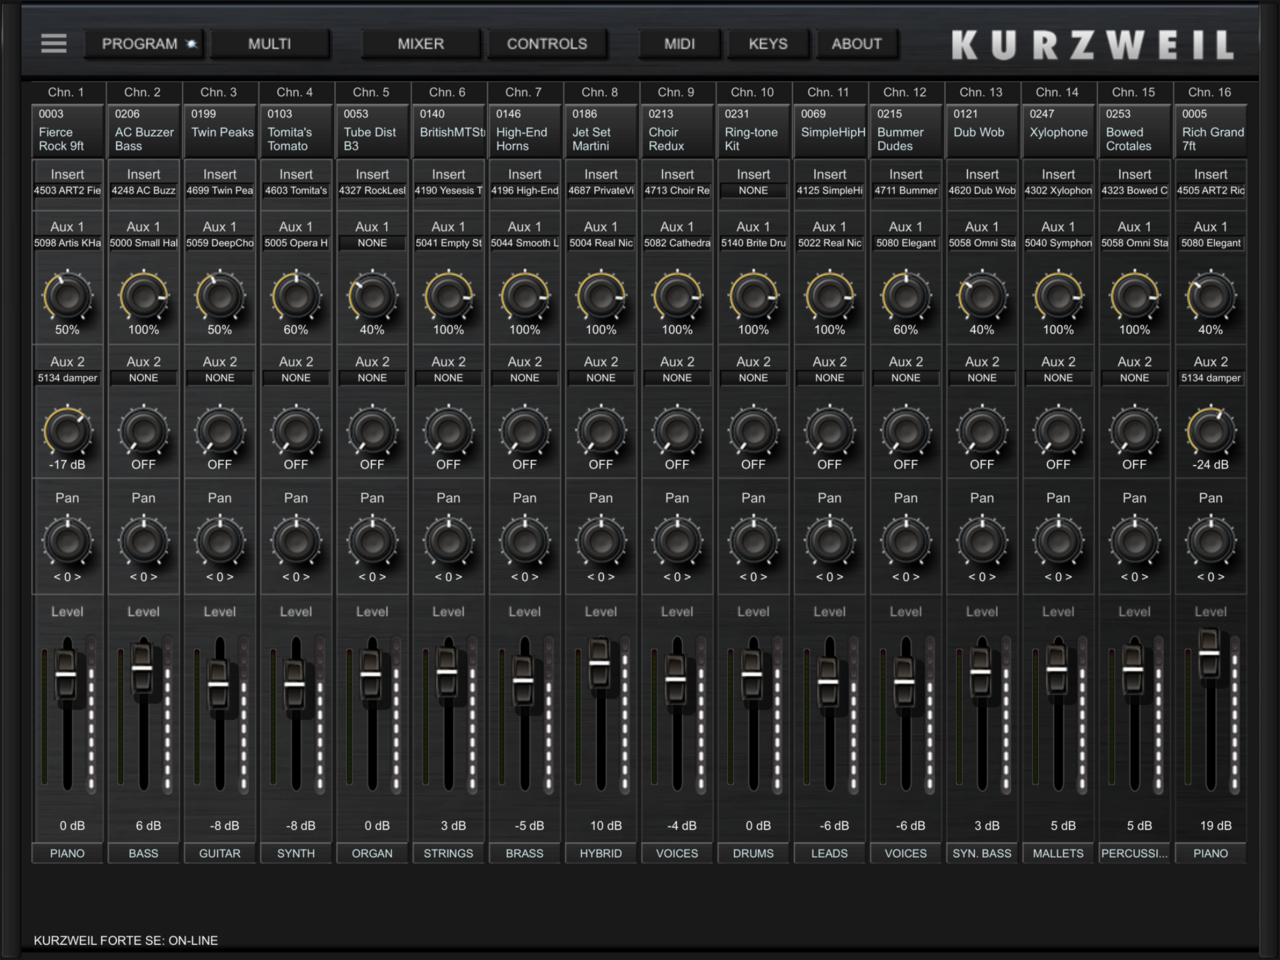Screen dimensions: 1280x960
Task: Click Chn. 1 Aux 2 knob at -17 dB
Action: pos(67,431)
